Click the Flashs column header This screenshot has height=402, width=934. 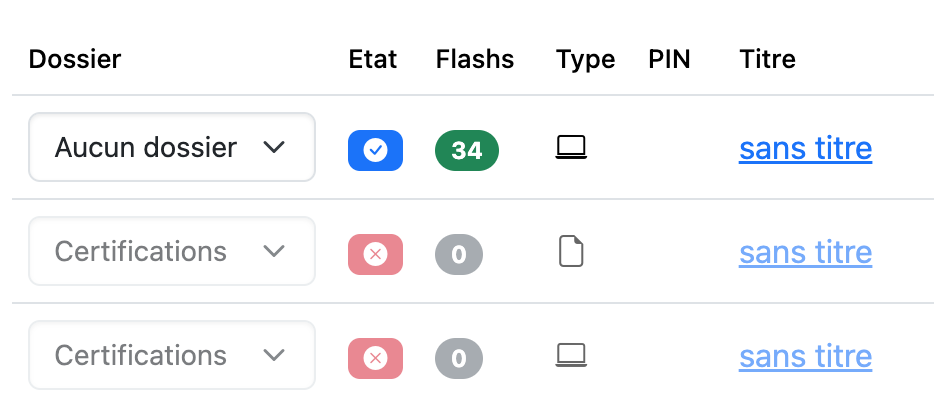(475, 59)
